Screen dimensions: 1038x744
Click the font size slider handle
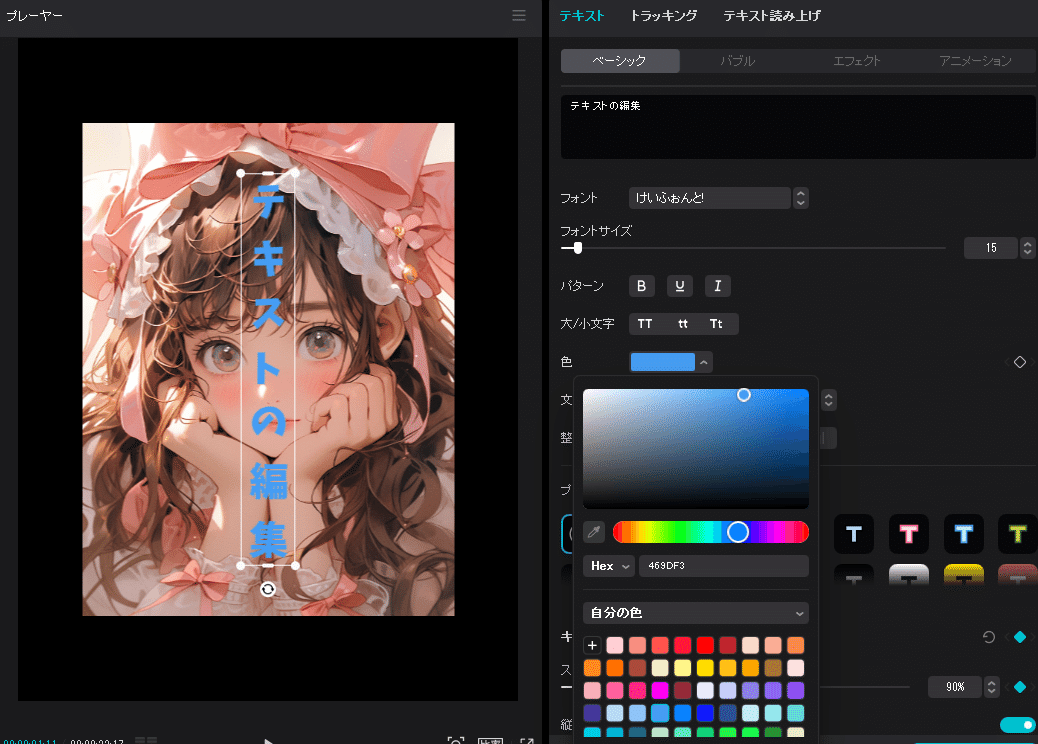[578, 248]
